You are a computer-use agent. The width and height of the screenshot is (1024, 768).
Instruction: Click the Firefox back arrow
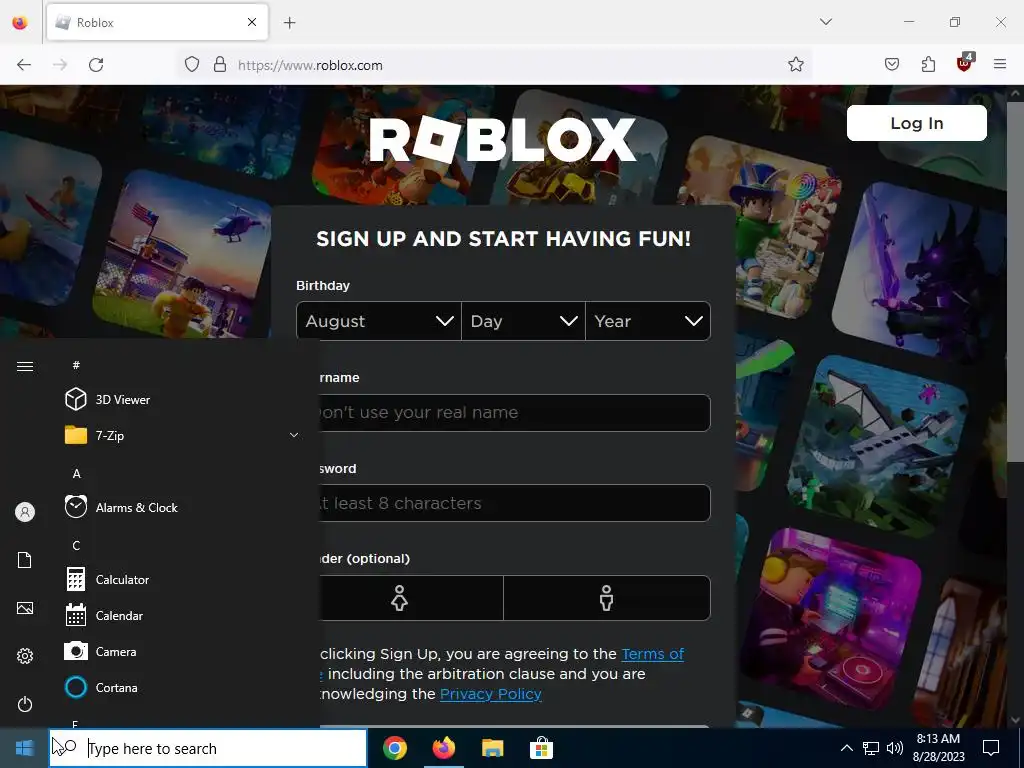[x=24, y=65]
